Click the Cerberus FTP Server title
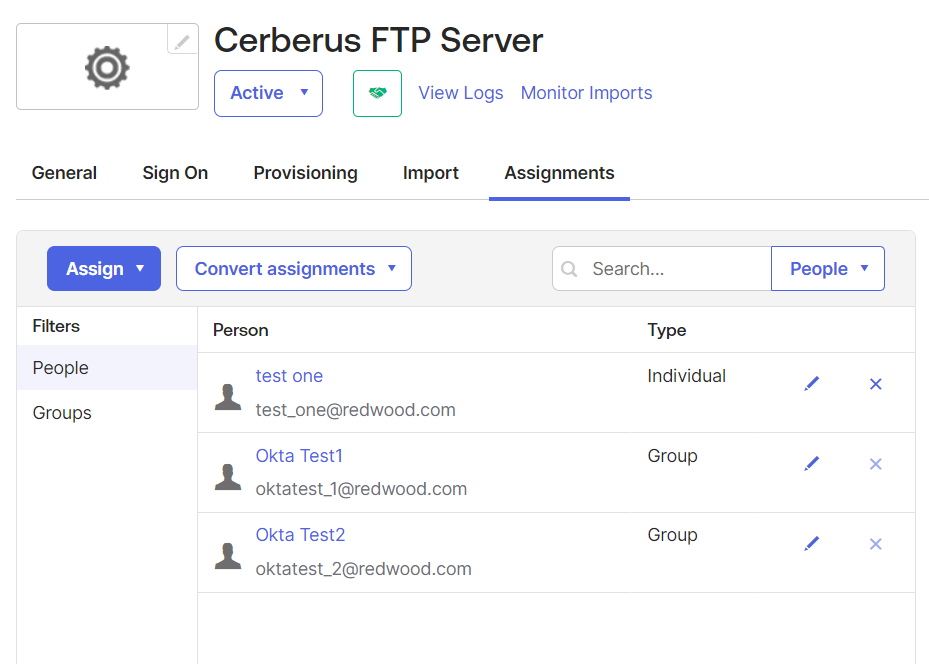Image resolution: width=929 pixels, height=664 pixels. (x=379, y=40)
